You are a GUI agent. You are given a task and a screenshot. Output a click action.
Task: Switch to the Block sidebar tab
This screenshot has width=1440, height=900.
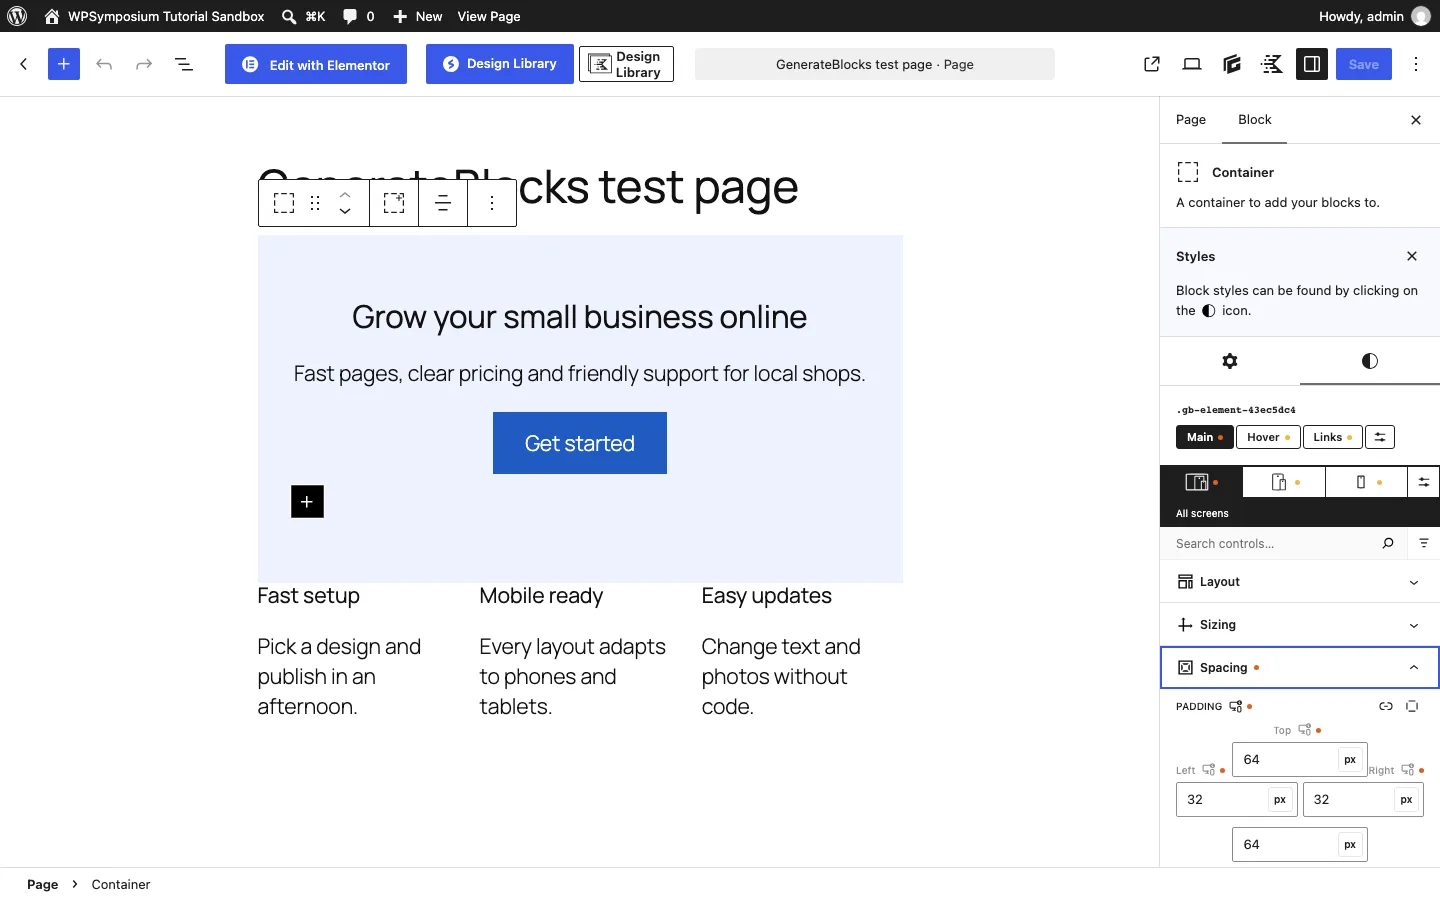point(1255,120)
